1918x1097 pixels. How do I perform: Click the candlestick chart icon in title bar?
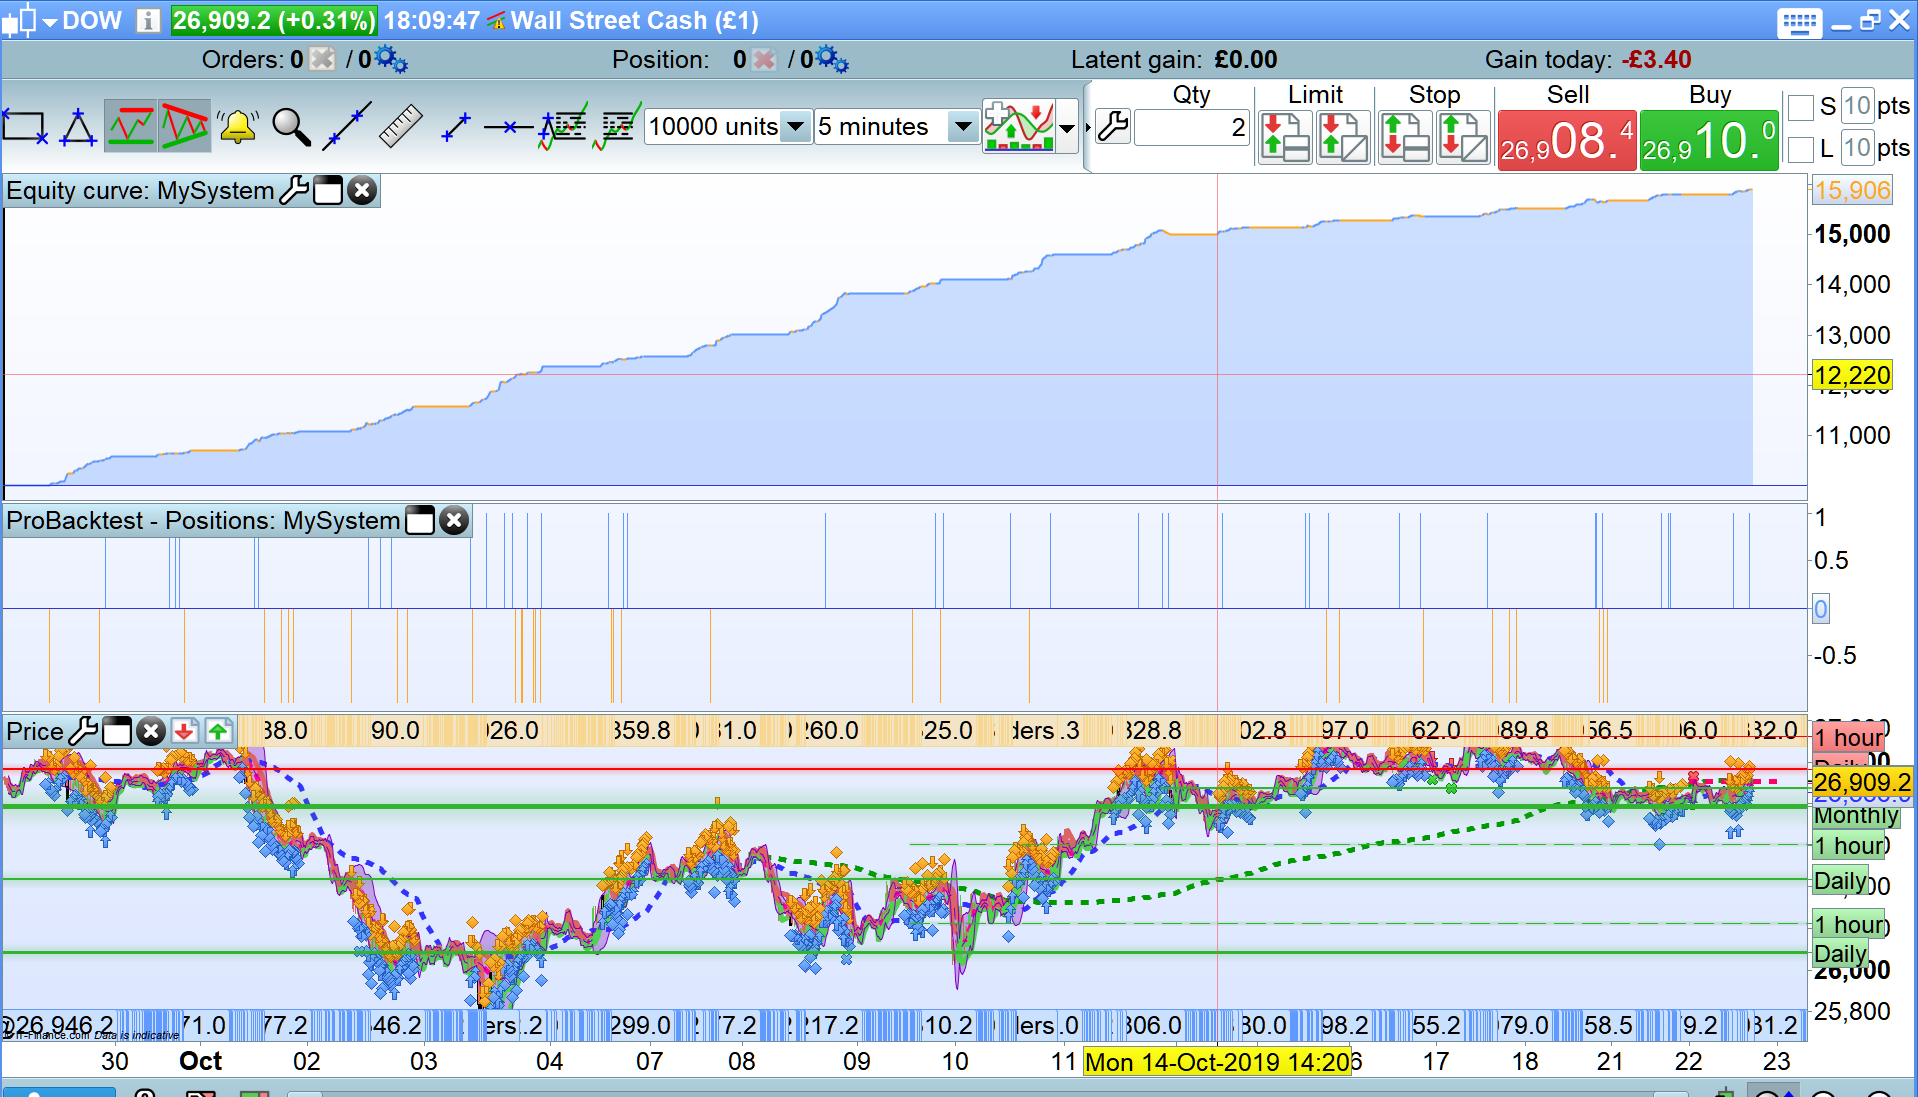20,20
